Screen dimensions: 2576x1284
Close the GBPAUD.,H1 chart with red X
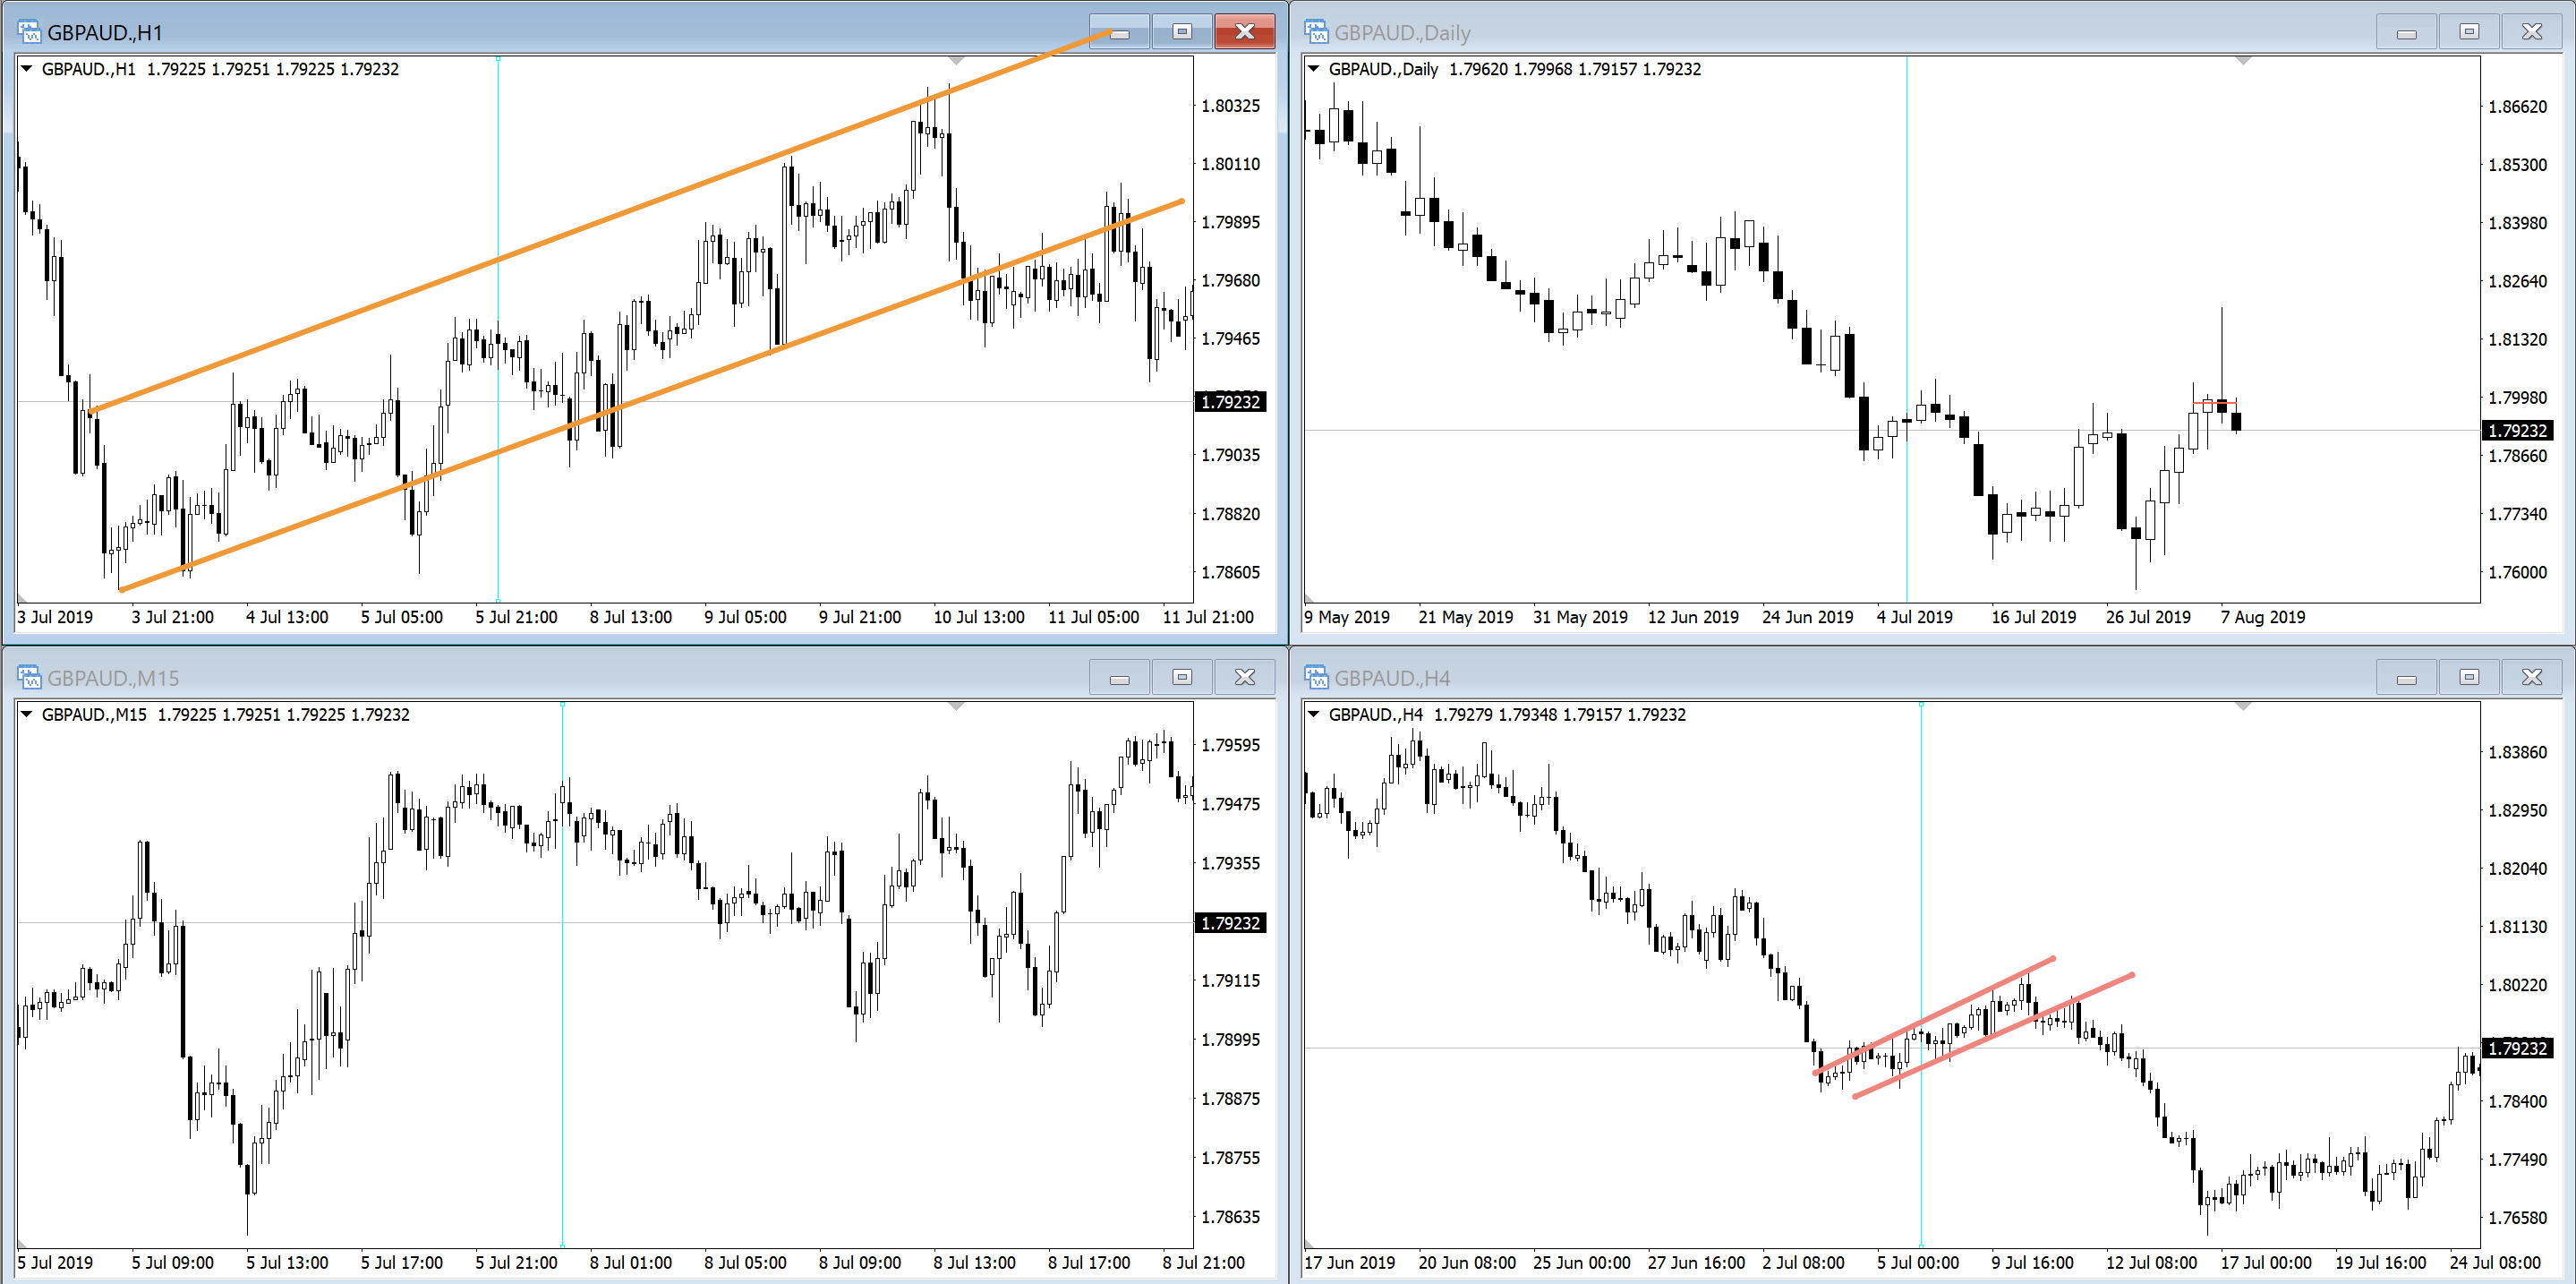tap(1244, 32)
